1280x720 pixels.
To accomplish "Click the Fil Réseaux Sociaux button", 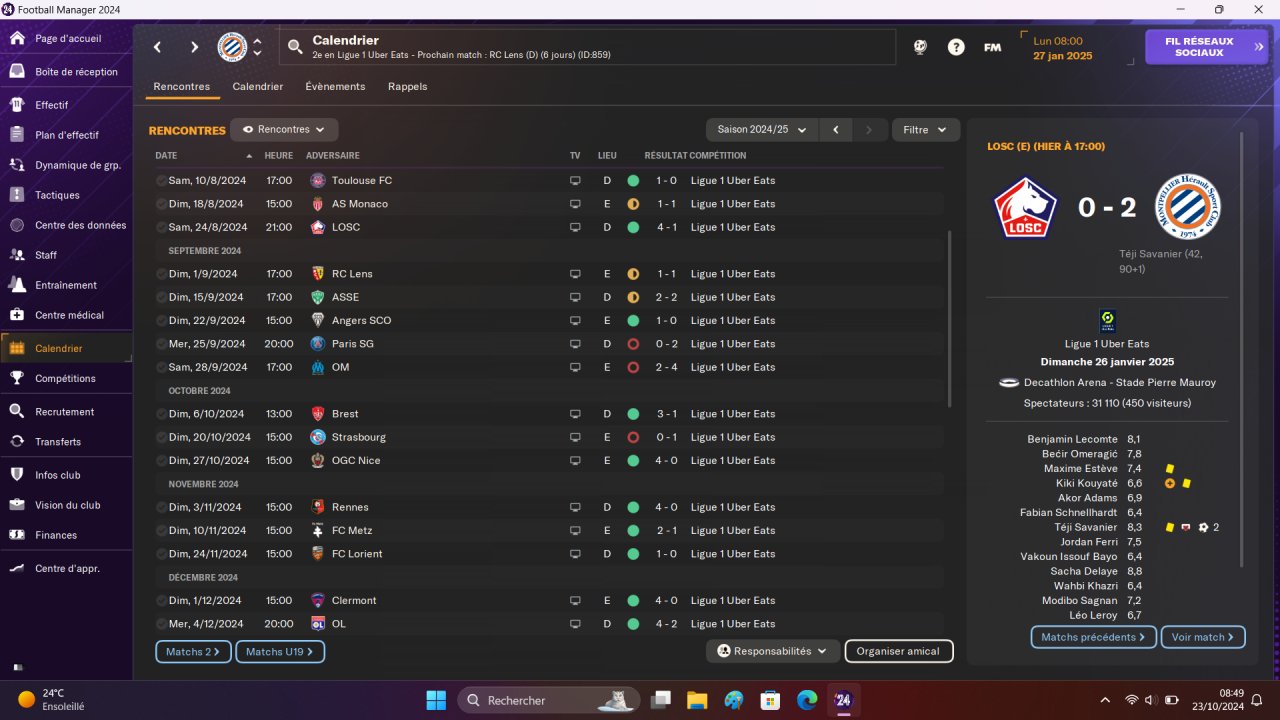I will coord(1206,47).
